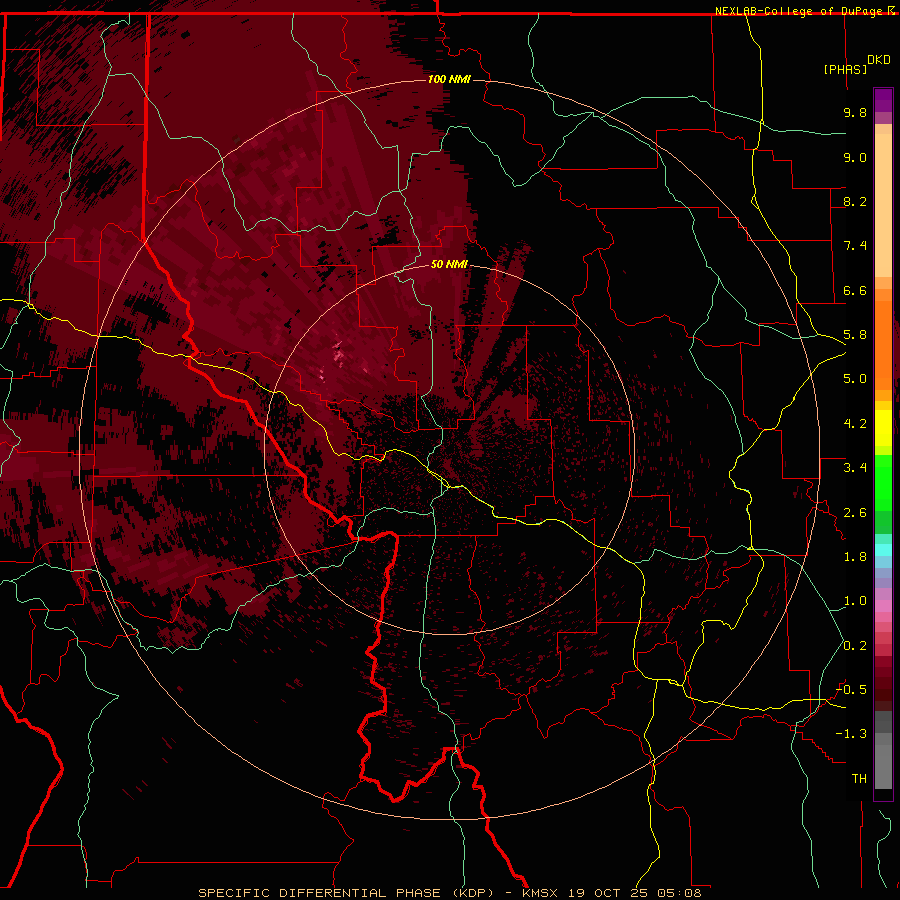Click the 9.8 value on the color scale
The image size is (900, 900).
click(855, 112)
